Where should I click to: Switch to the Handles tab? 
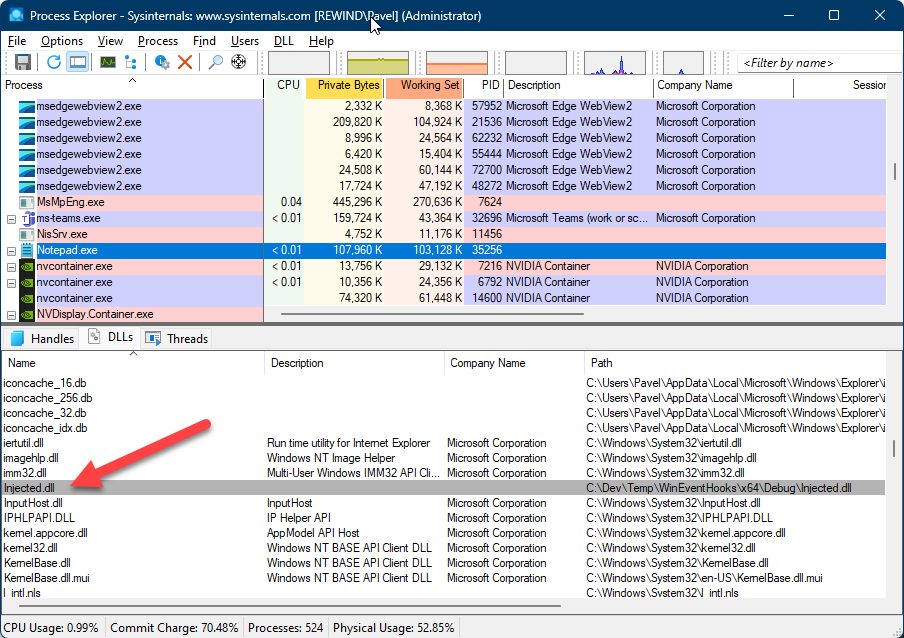click(43, 338)
